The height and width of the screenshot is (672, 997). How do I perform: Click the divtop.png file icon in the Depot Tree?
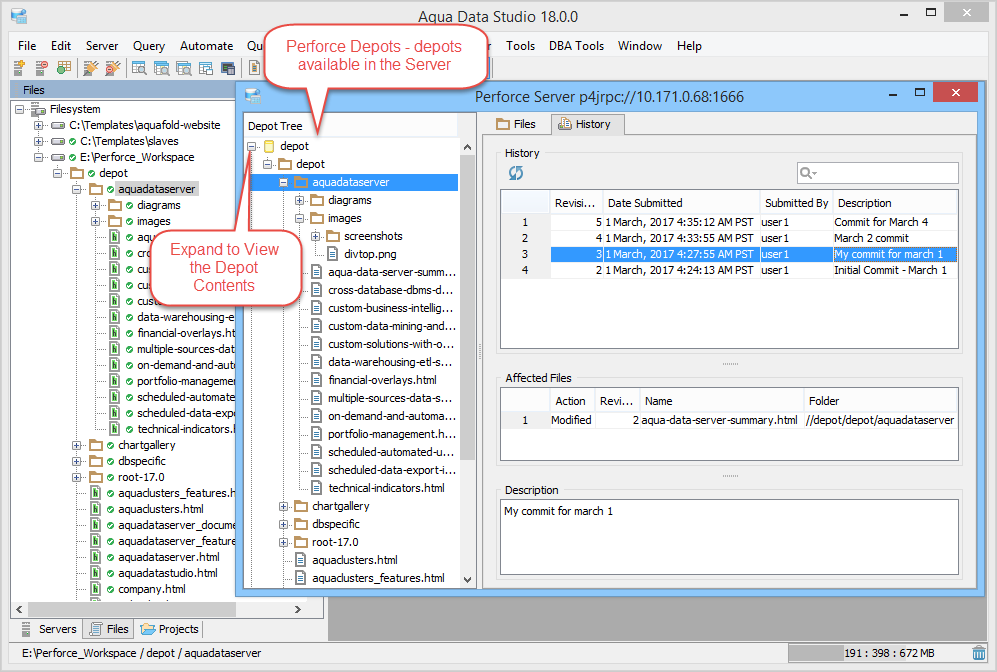point(332,254)
